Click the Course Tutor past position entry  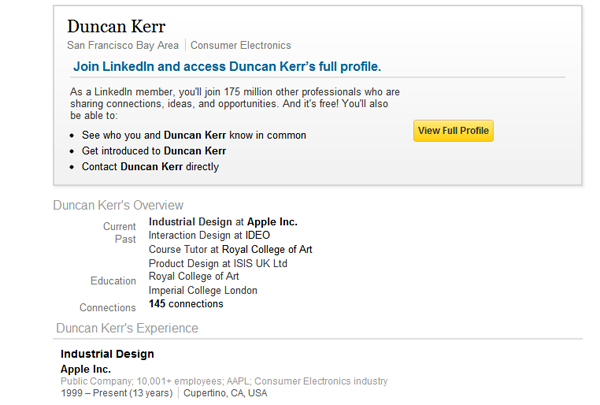pos(230,249)
